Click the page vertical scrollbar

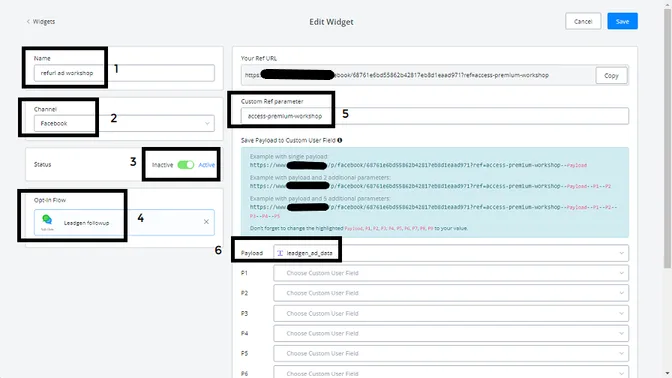[x=668, y=137]
